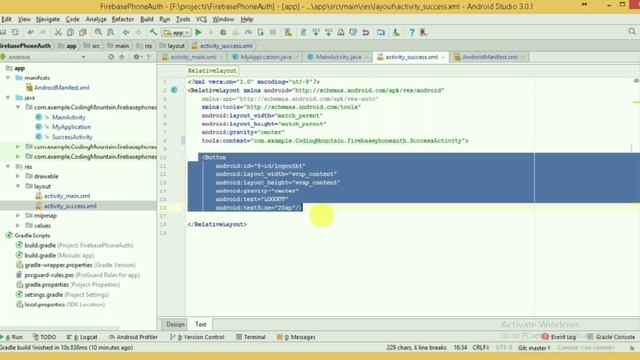Click the Help question mark icon
The image size is (640, 360).
(411, 32)
